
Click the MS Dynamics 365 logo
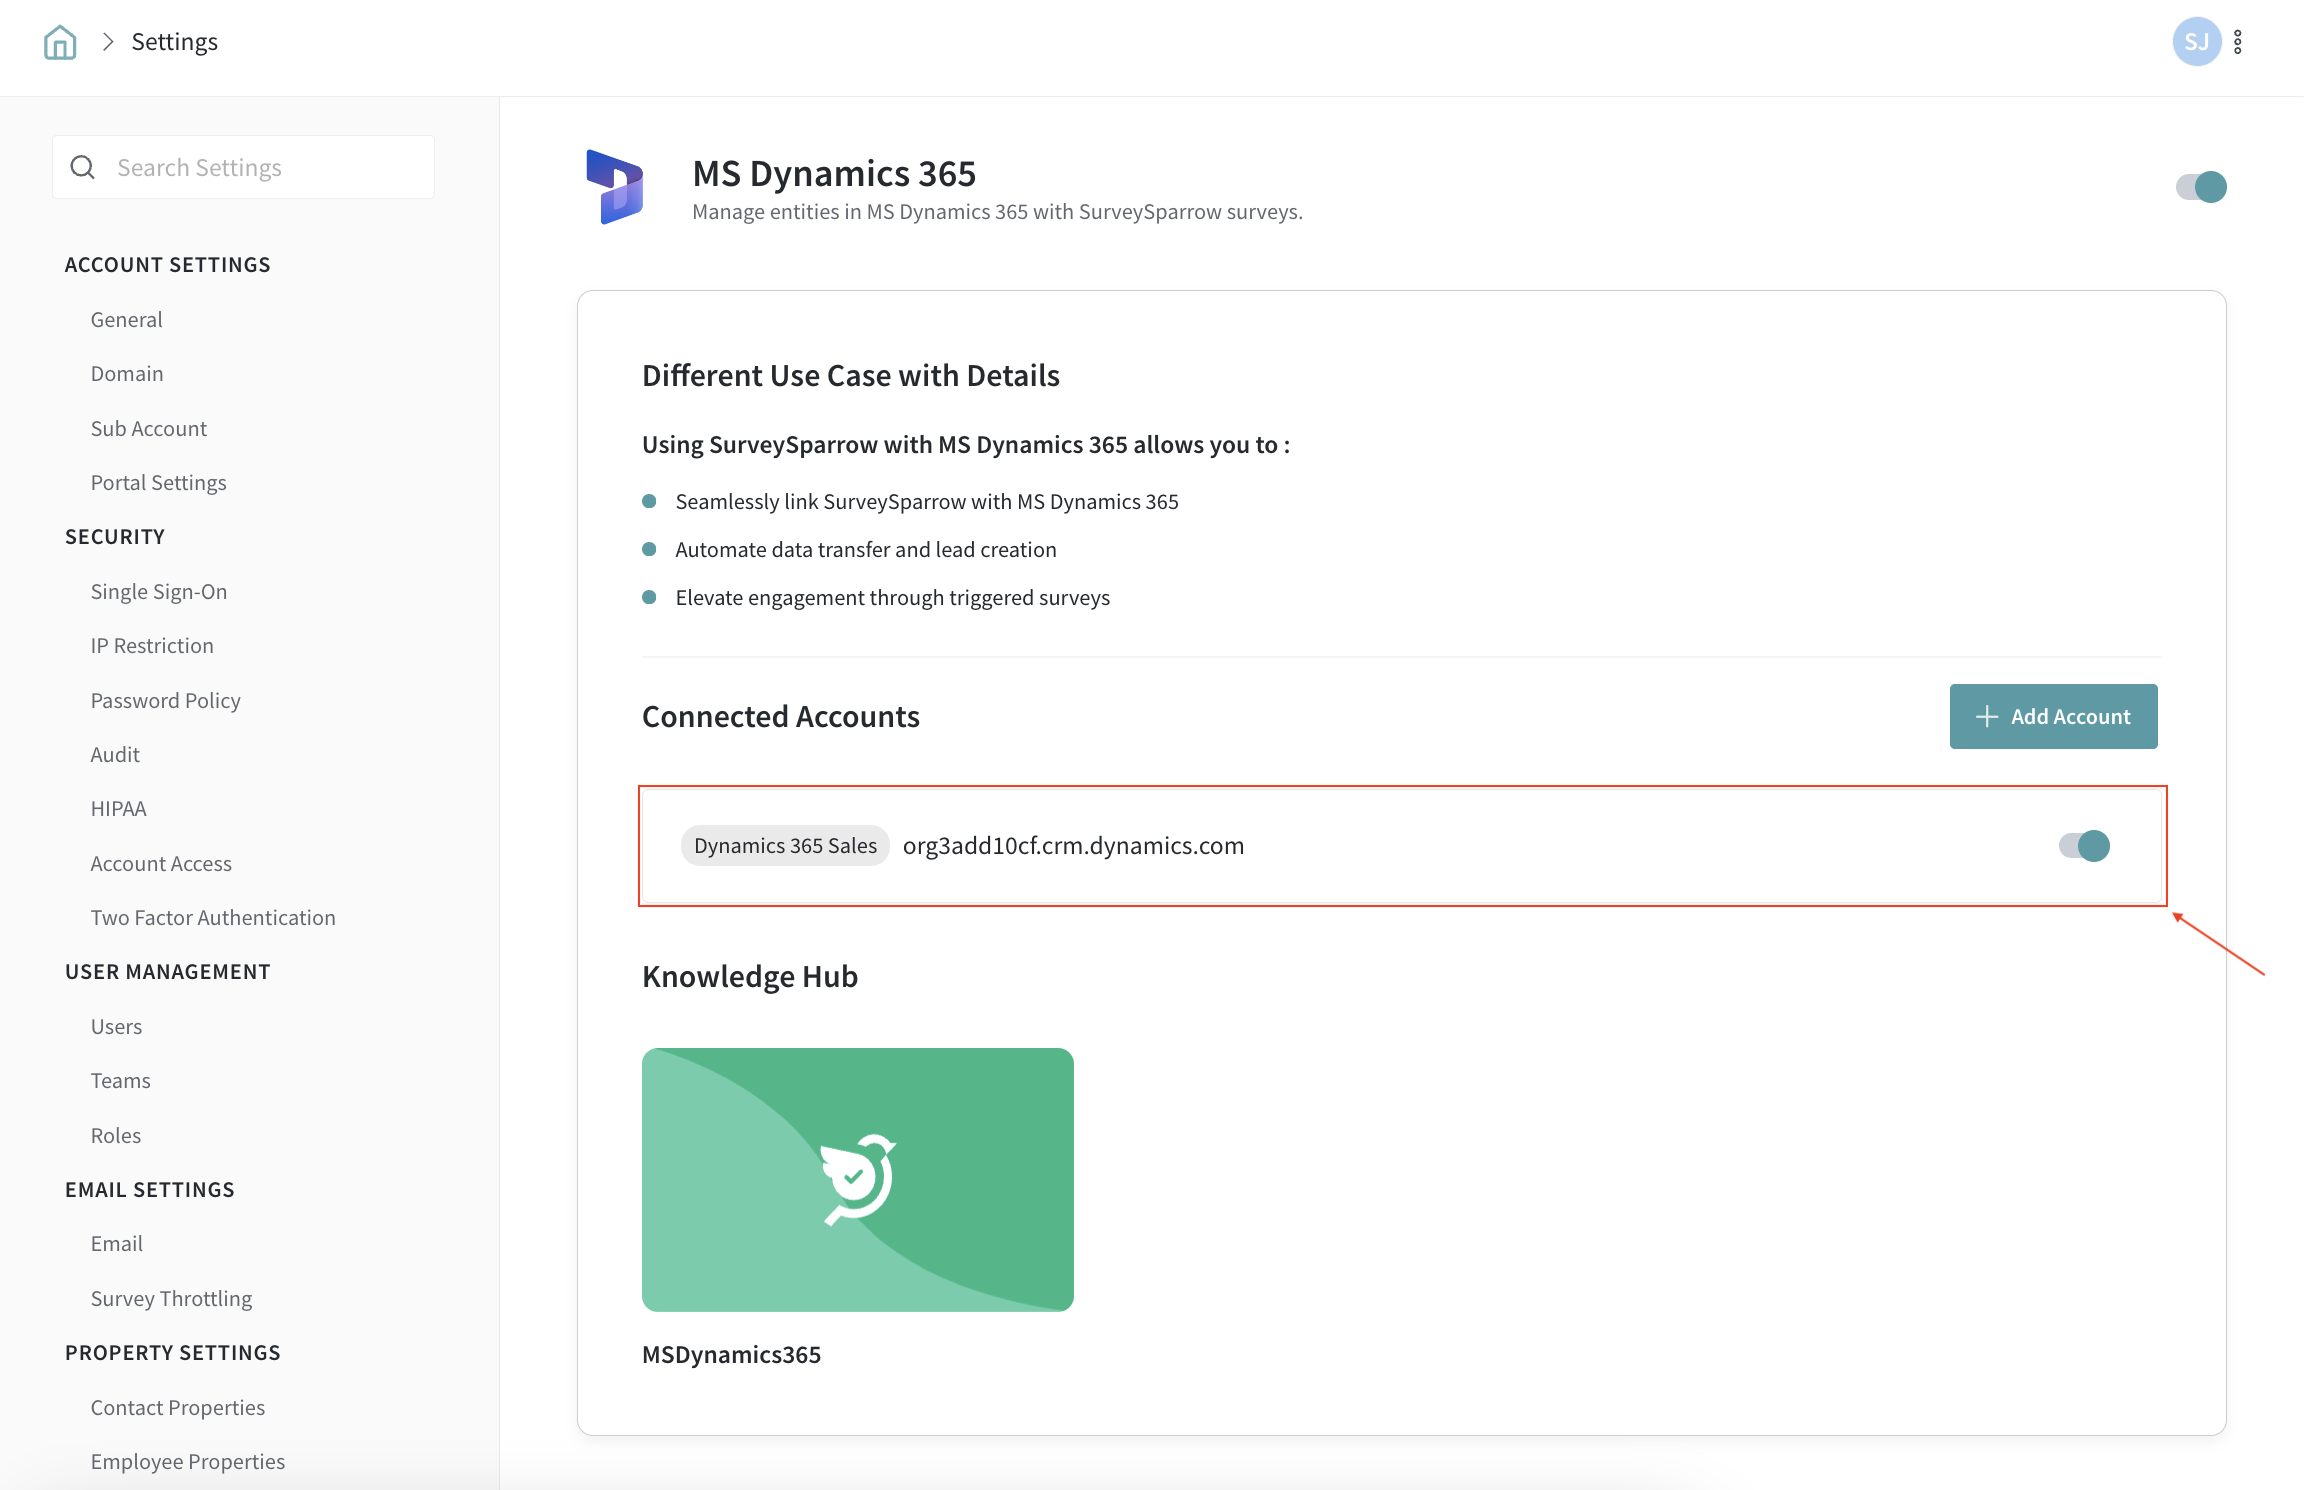614,187
